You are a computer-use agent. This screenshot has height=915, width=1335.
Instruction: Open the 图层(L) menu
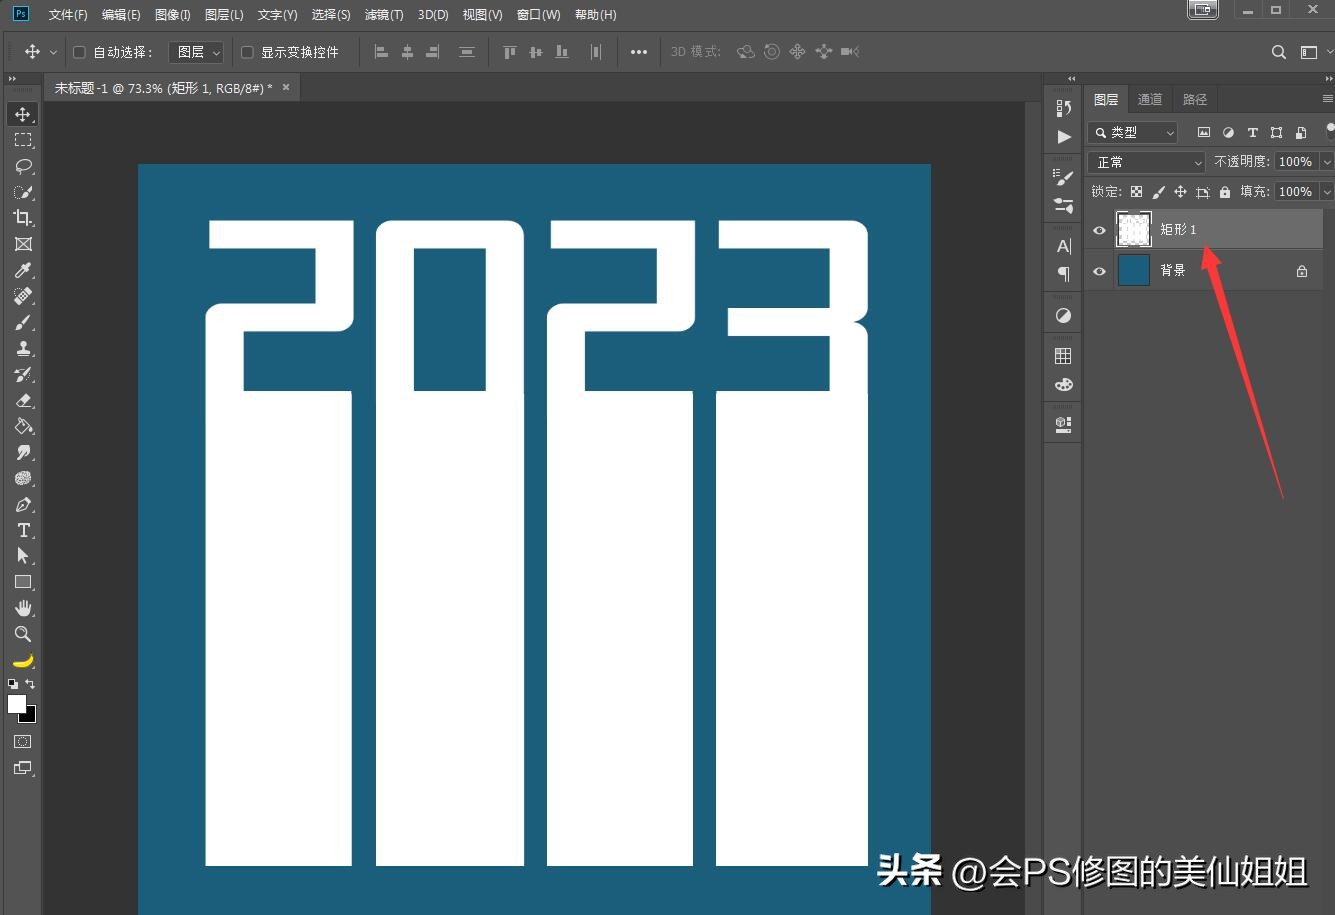pos(224,15)
